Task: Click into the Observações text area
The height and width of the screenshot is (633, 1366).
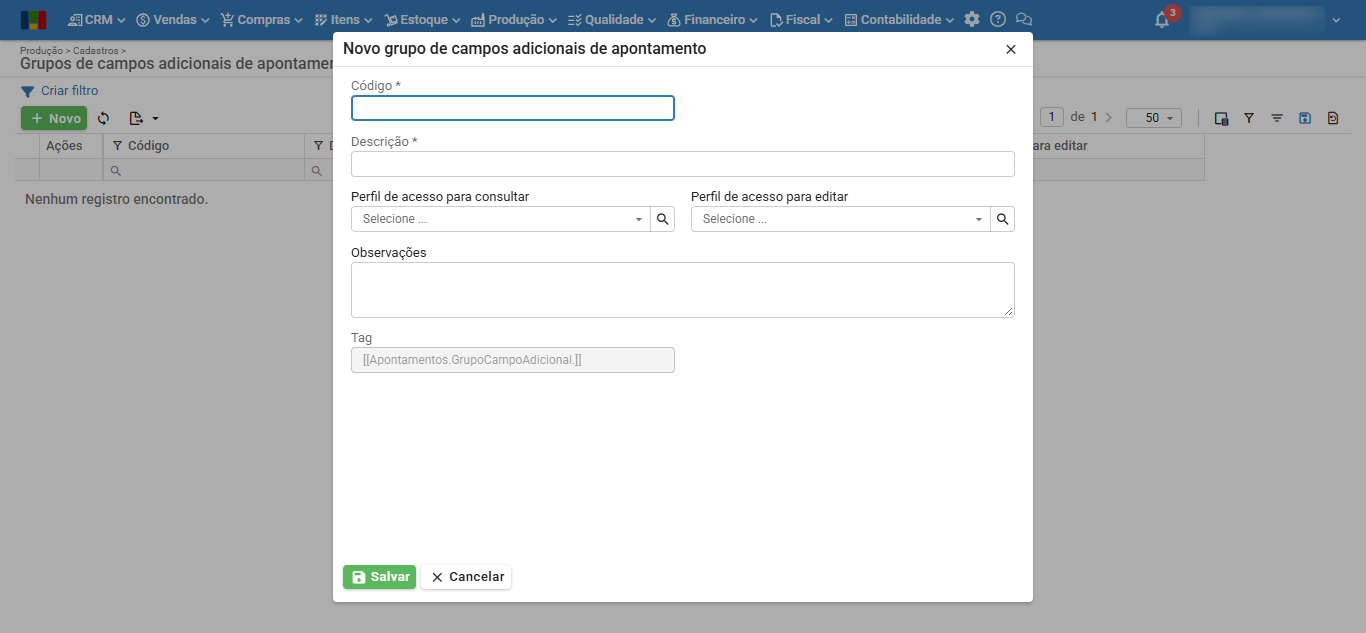Action: pyautogui.click(x=682, y=290)
